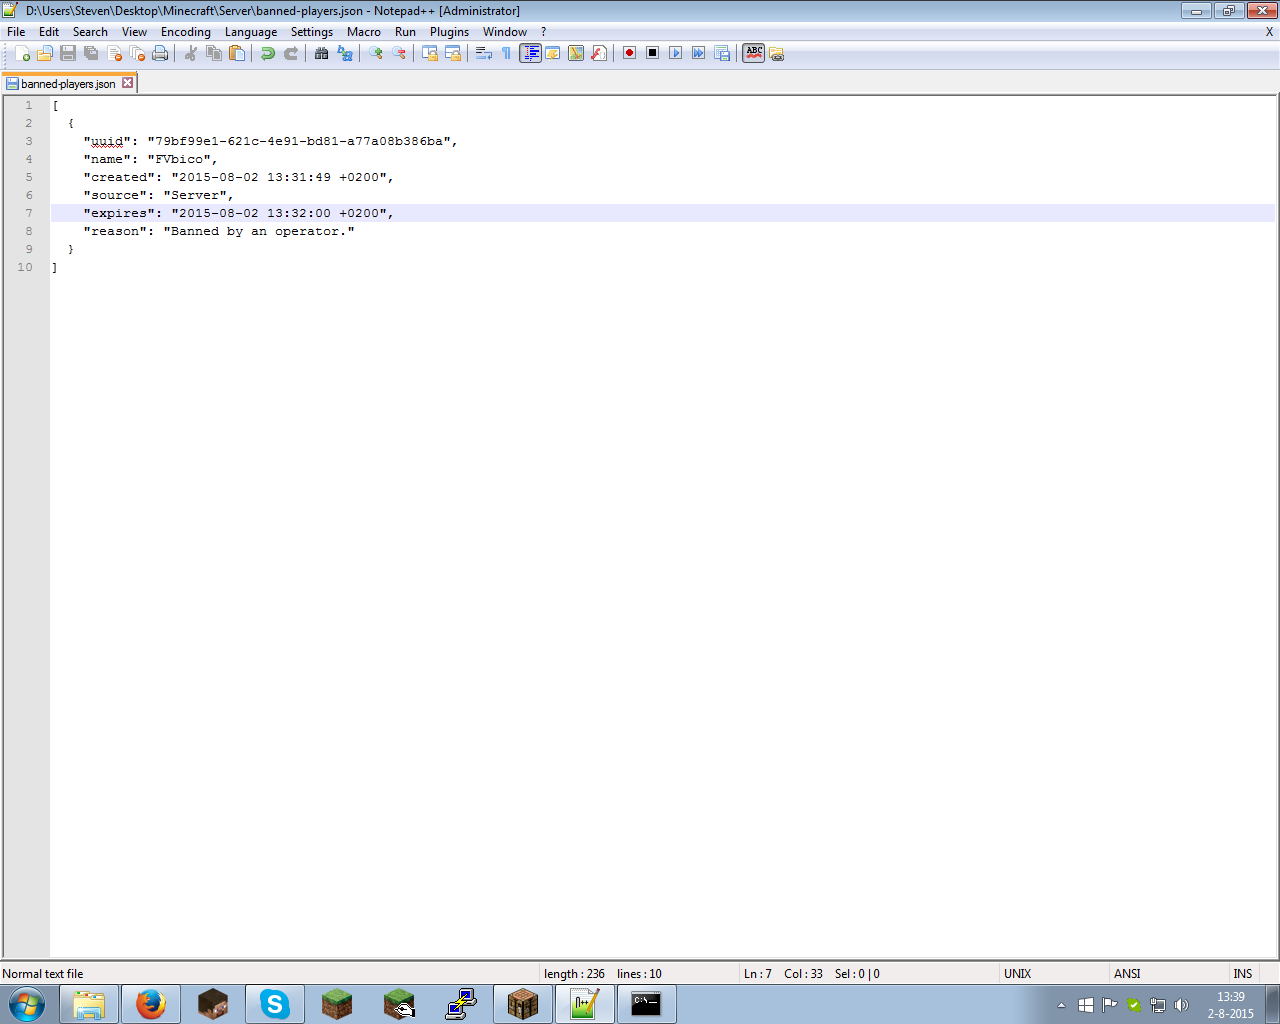Open the Search menu
This screenshot has height=1024, width=1280.
coord(90,32)
